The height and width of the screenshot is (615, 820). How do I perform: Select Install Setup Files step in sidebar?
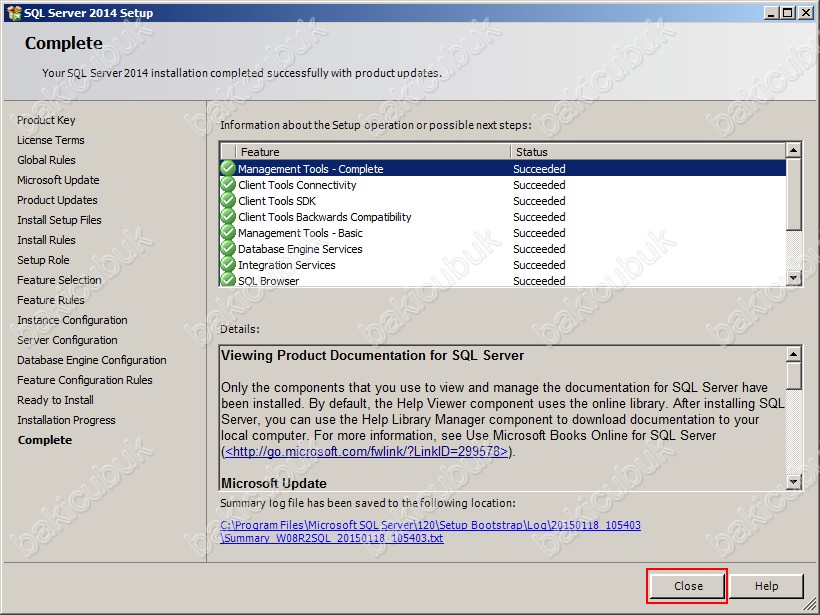coord(59,220)
